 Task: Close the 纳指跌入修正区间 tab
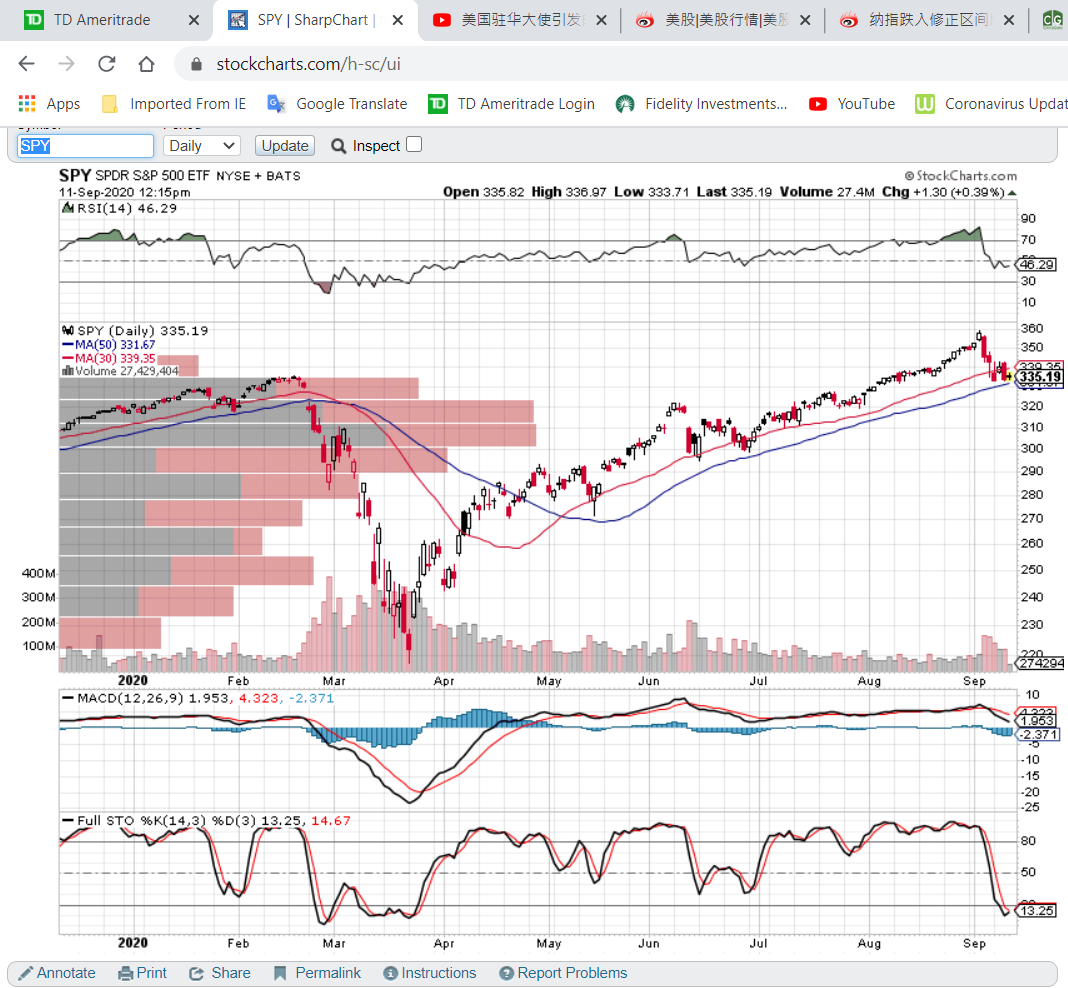tap(1009, 20)
